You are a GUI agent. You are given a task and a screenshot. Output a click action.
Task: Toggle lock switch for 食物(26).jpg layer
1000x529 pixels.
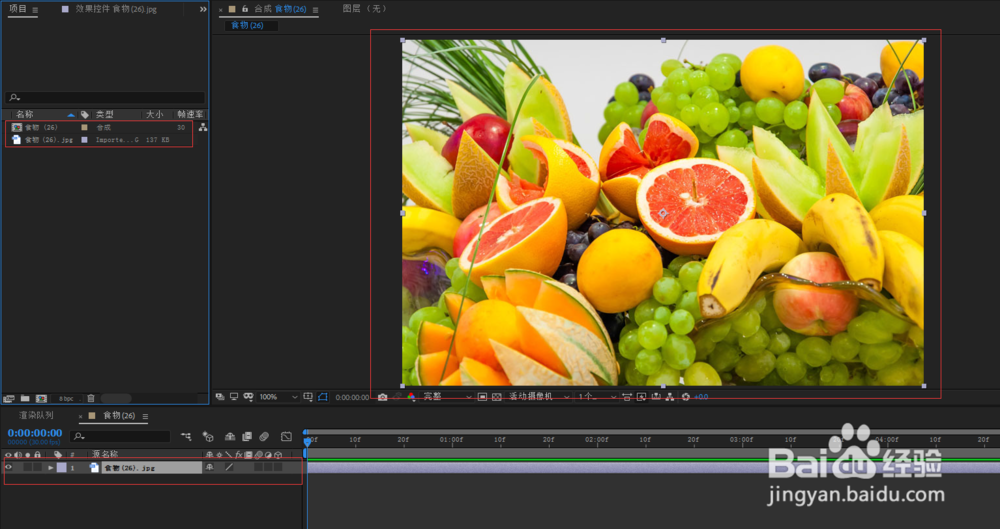pos(38,468)
